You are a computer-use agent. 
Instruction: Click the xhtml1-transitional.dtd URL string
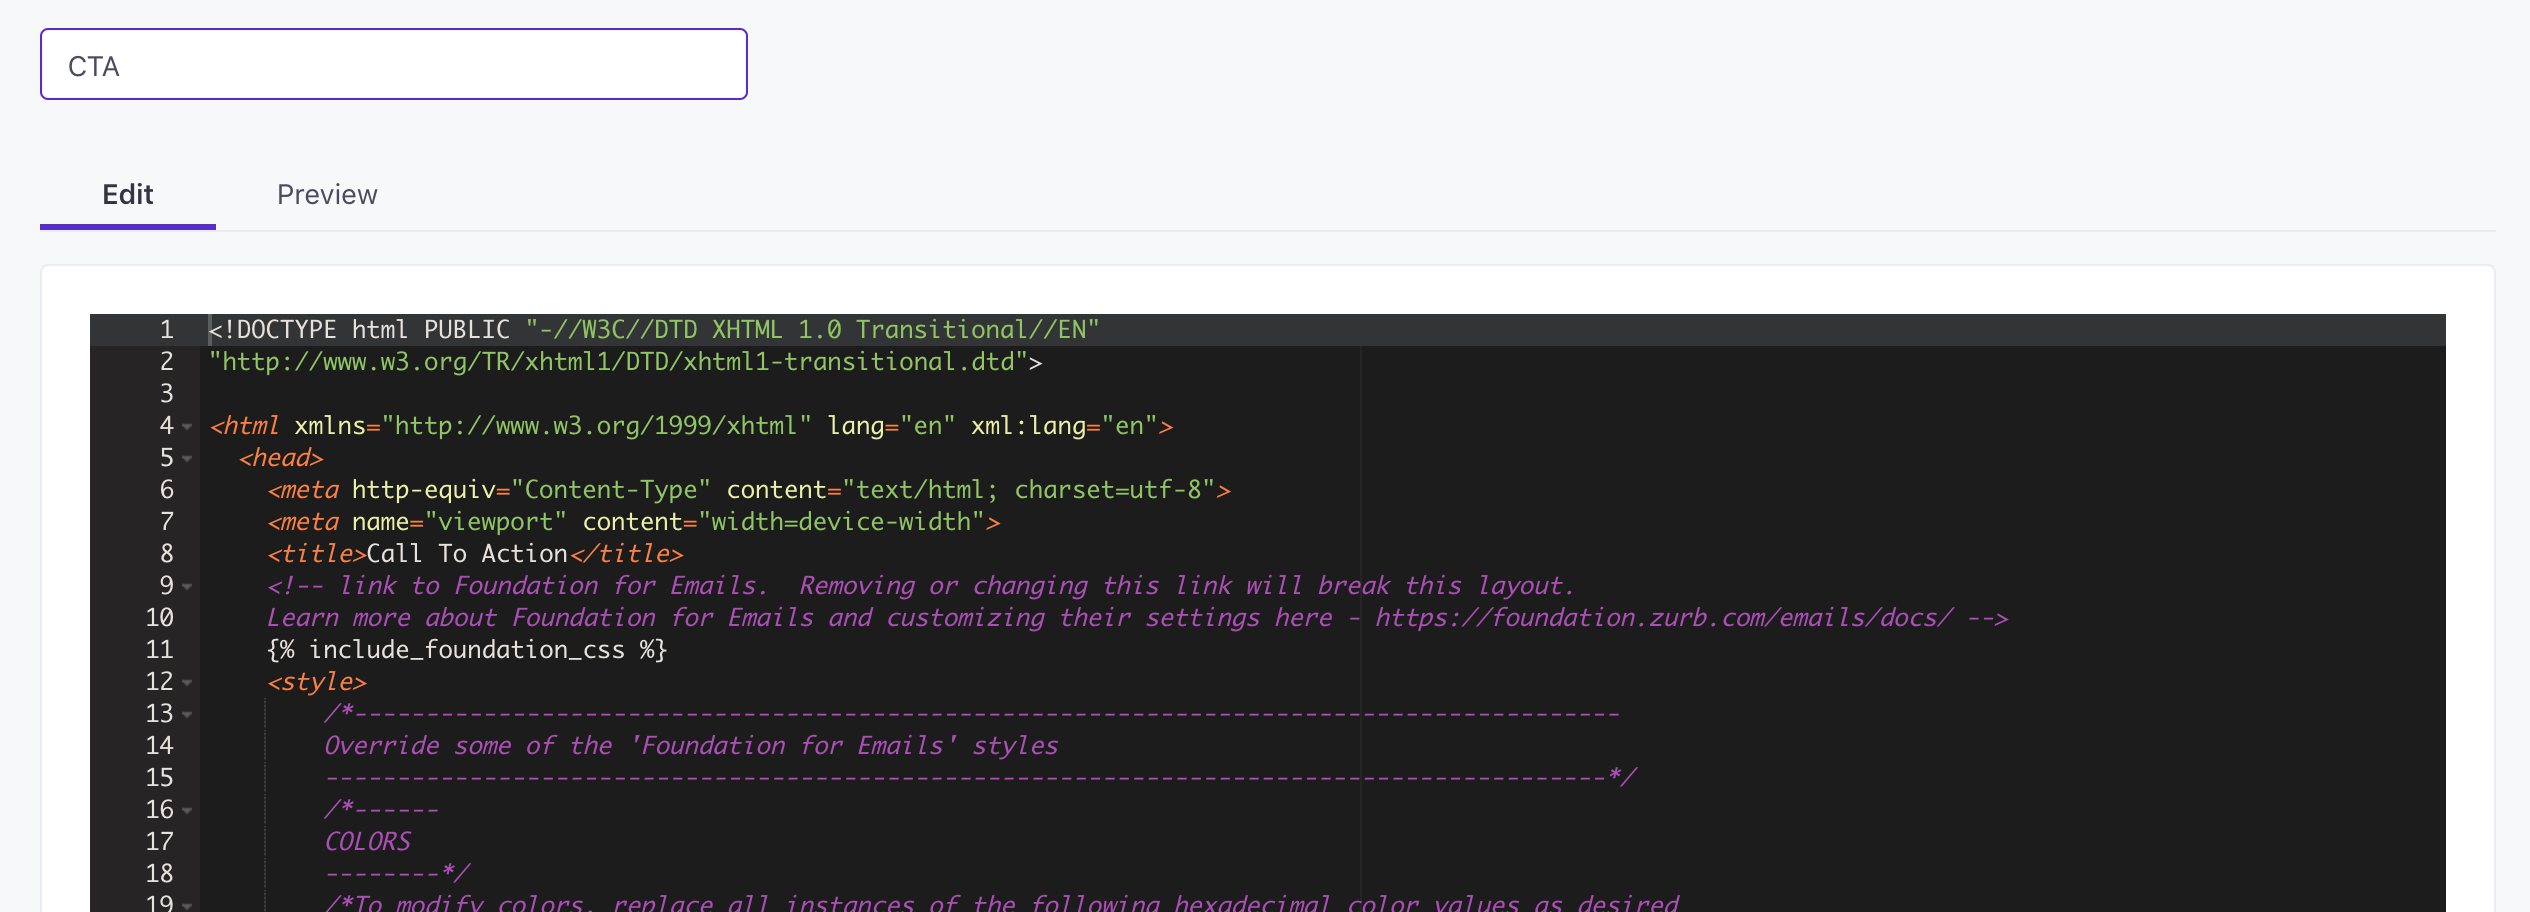tap(620, 361)
